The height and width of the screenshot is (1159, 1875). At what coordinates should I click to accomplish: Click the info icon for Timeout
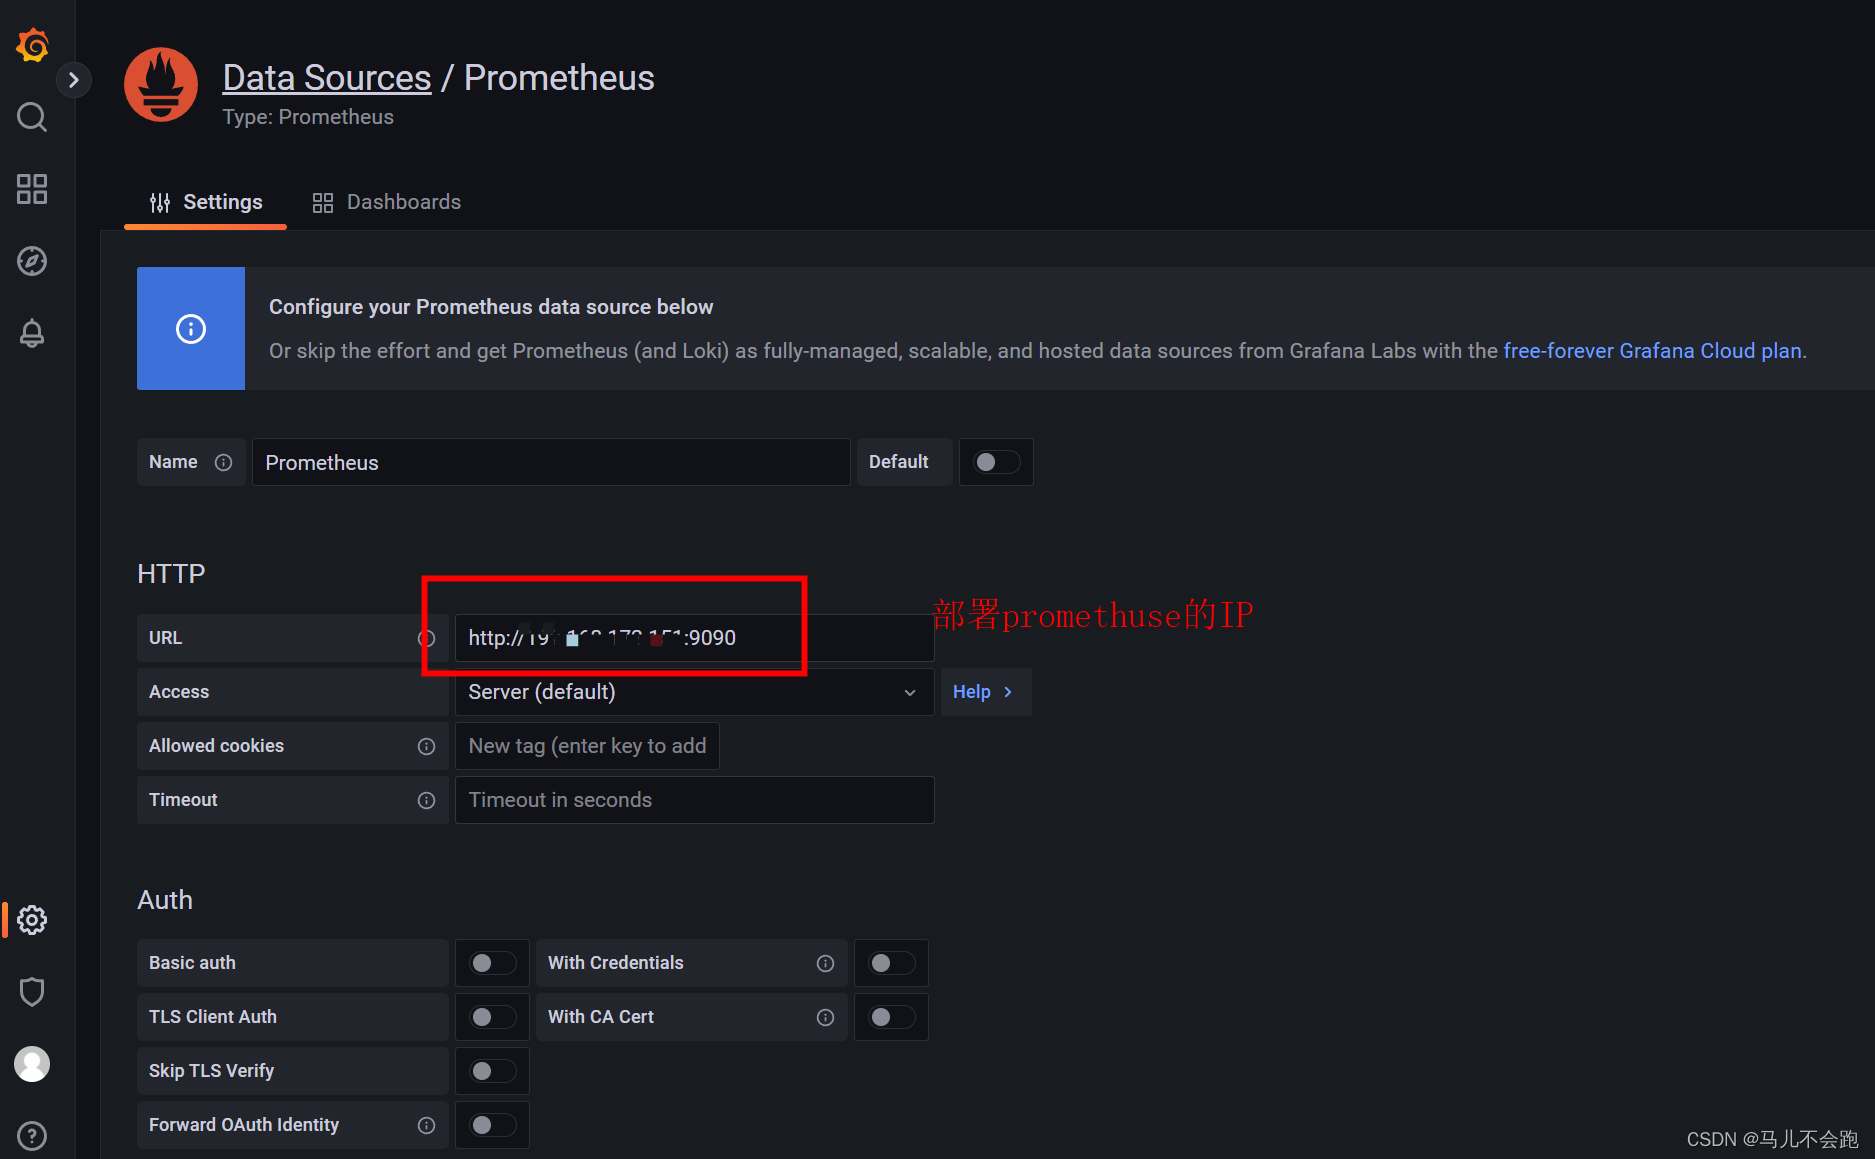tap(427, 800)
